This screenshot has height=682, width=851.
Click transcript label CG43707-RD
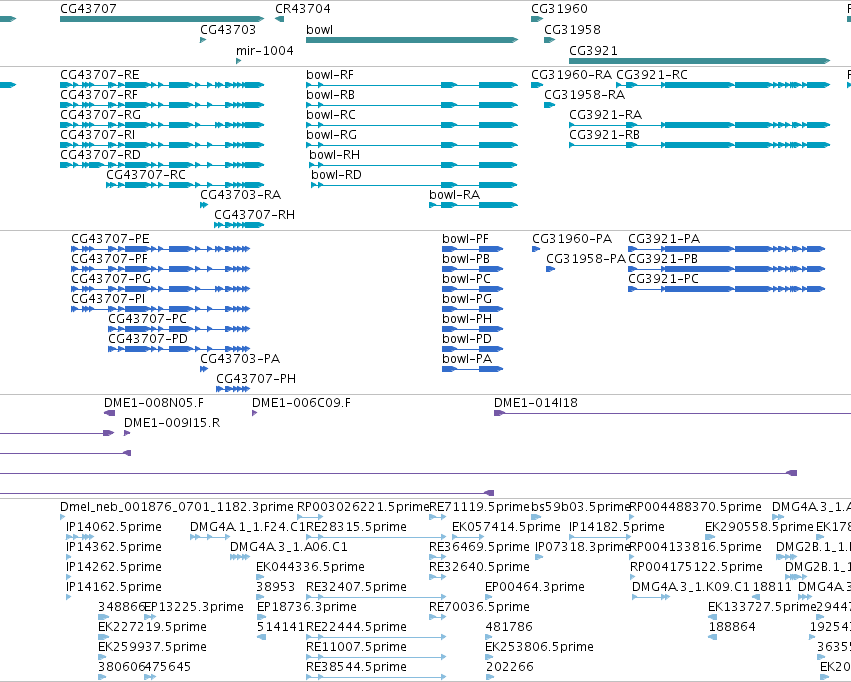coord(100,155)
